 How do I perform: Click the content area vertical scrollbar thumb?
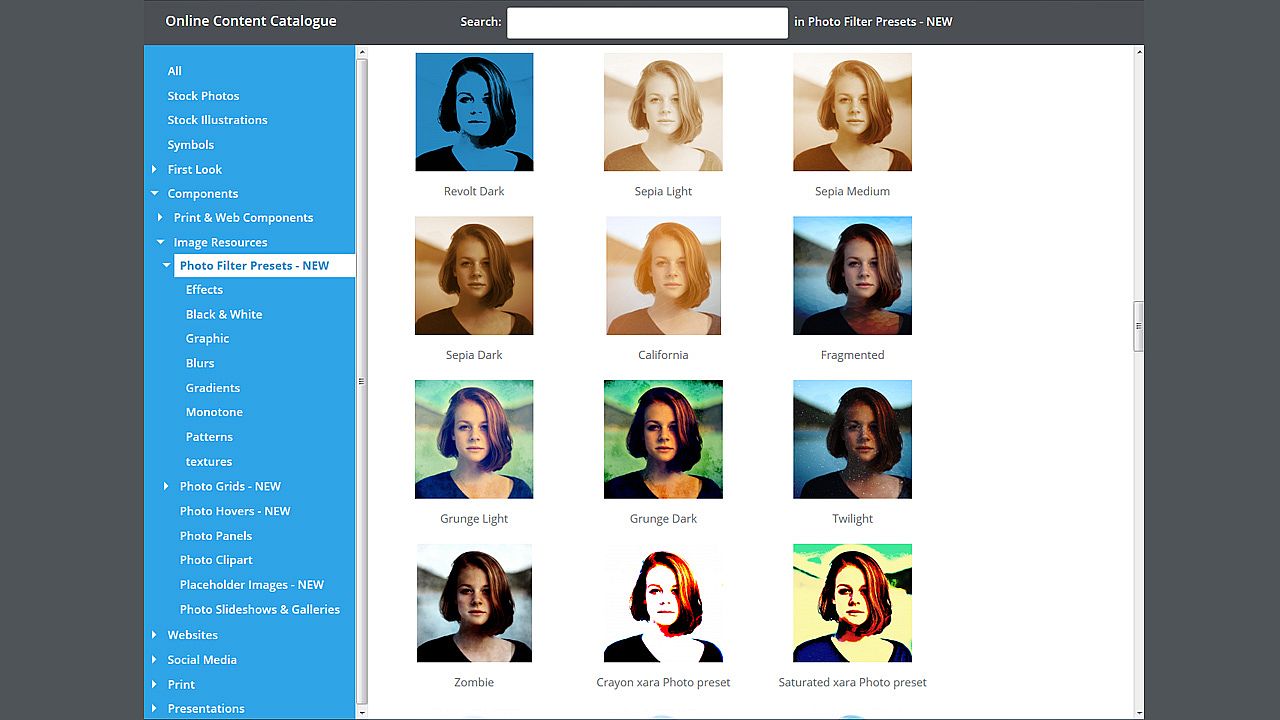click(1138, 326)
